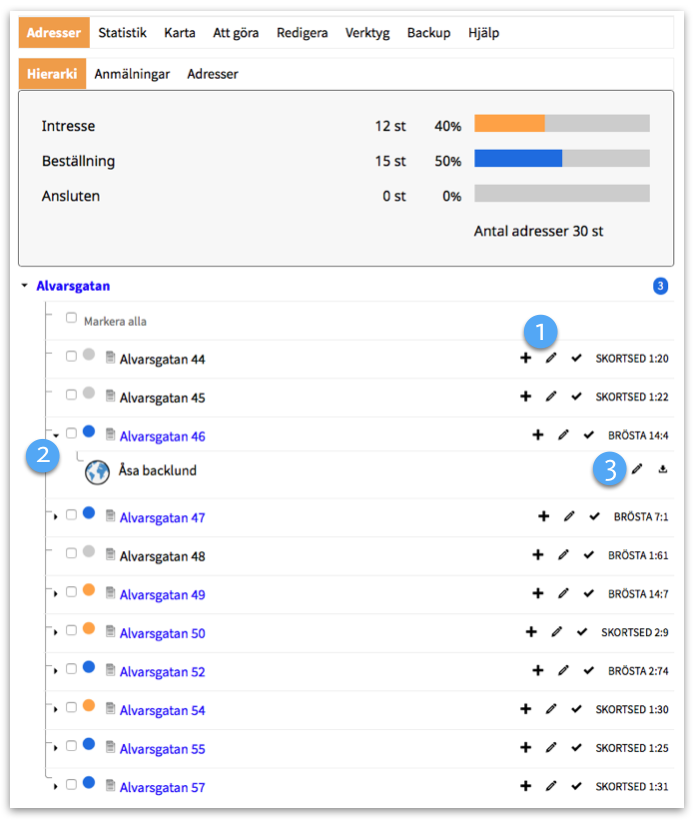Collapse the Alvarsgatan street group
The height and width of the screenshot is (822, 693).
tap(24, 286)
